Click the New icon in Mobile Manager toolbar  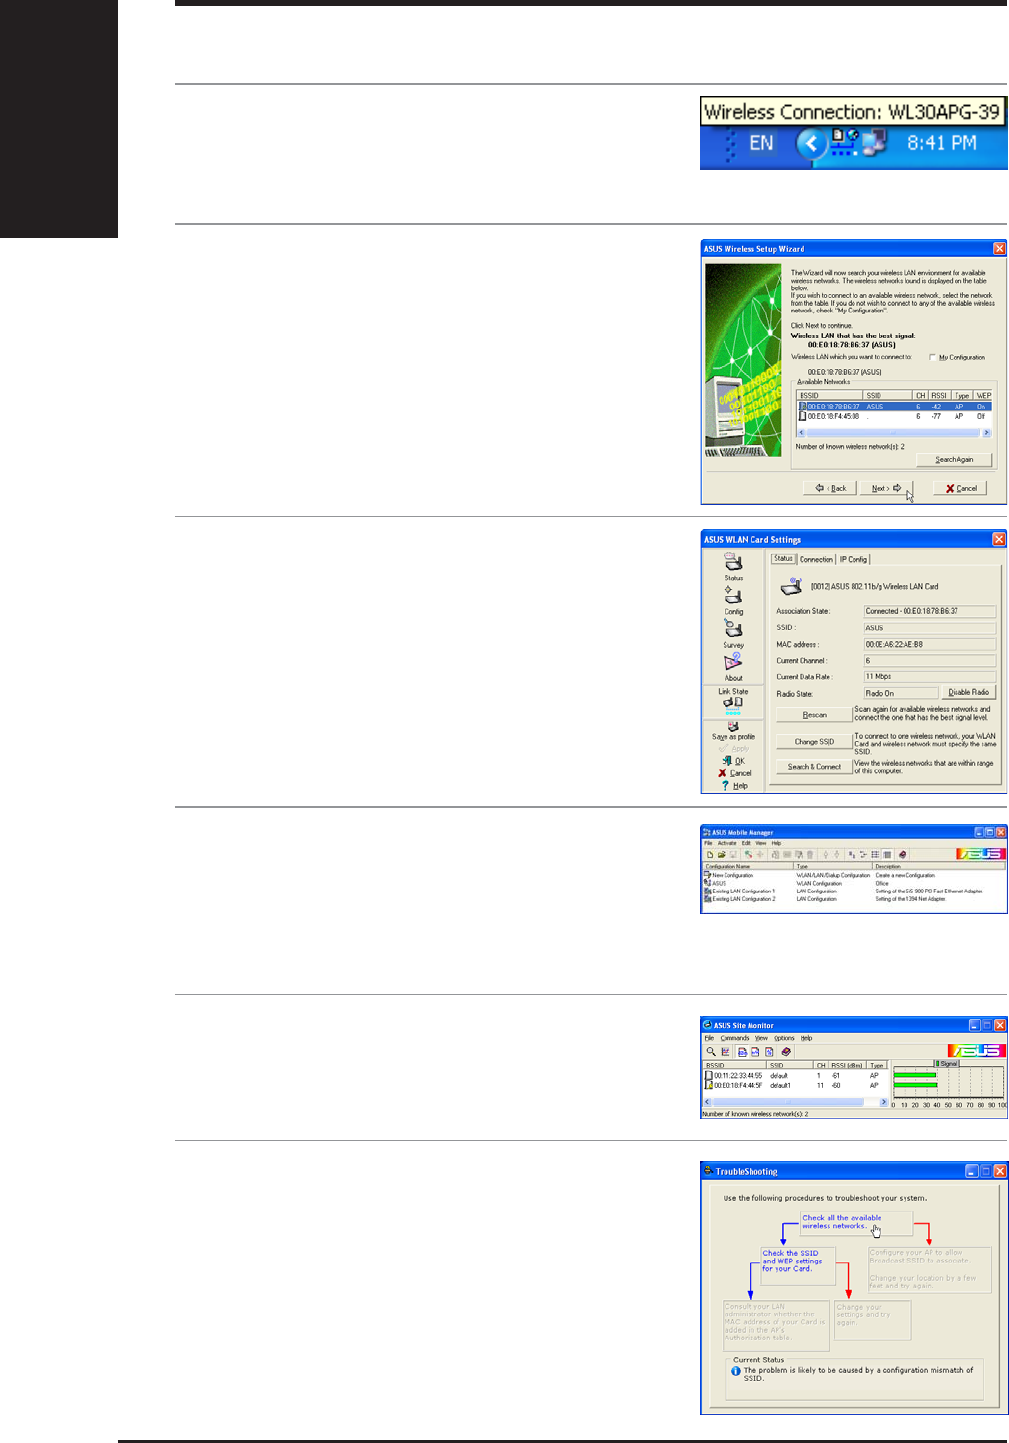709,854
